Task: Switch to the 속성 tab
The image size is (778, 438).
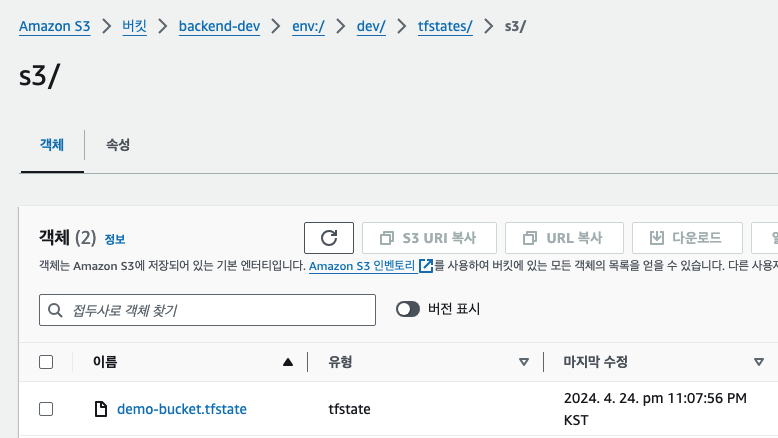Action: pyautogui.click(x=118, y=145)
